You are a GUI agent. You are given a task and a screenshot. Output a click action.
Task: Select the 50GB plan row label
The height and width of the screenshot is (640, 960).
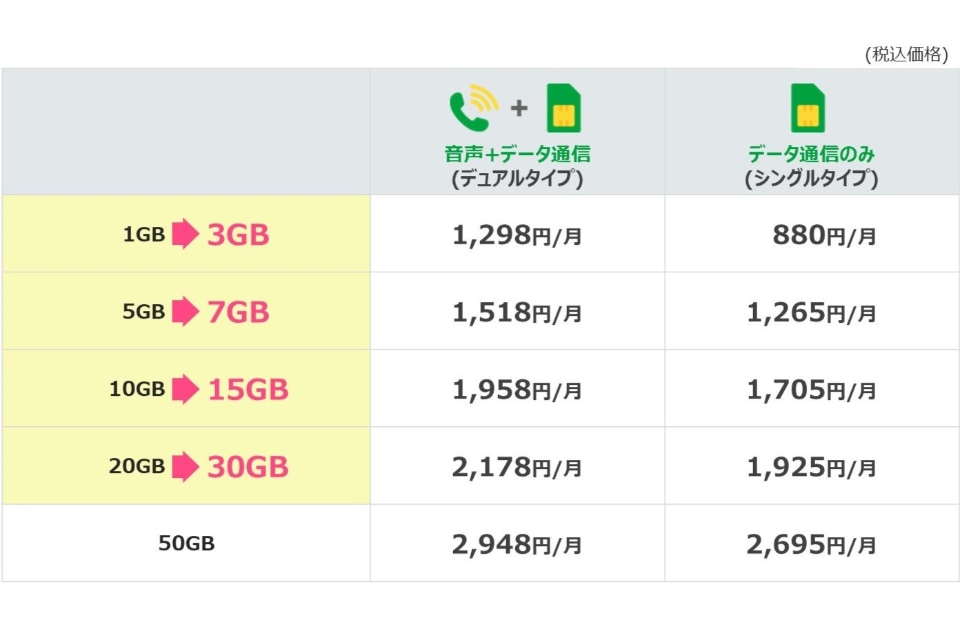(186, 544)
